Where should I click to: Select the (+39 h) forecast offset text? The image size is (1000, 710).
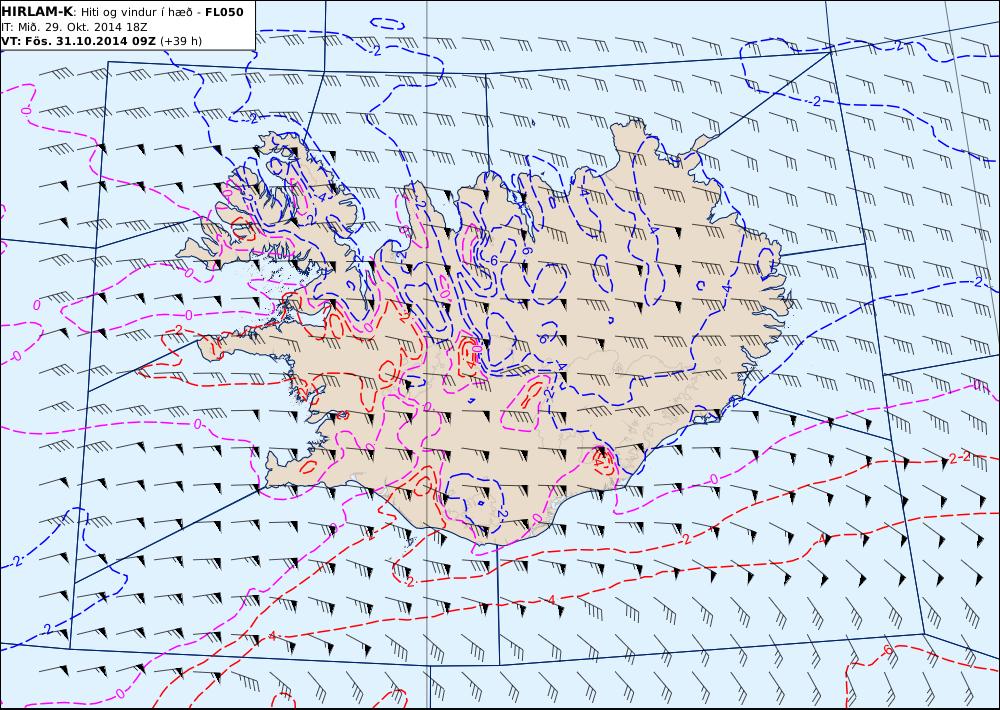point(180,41)
